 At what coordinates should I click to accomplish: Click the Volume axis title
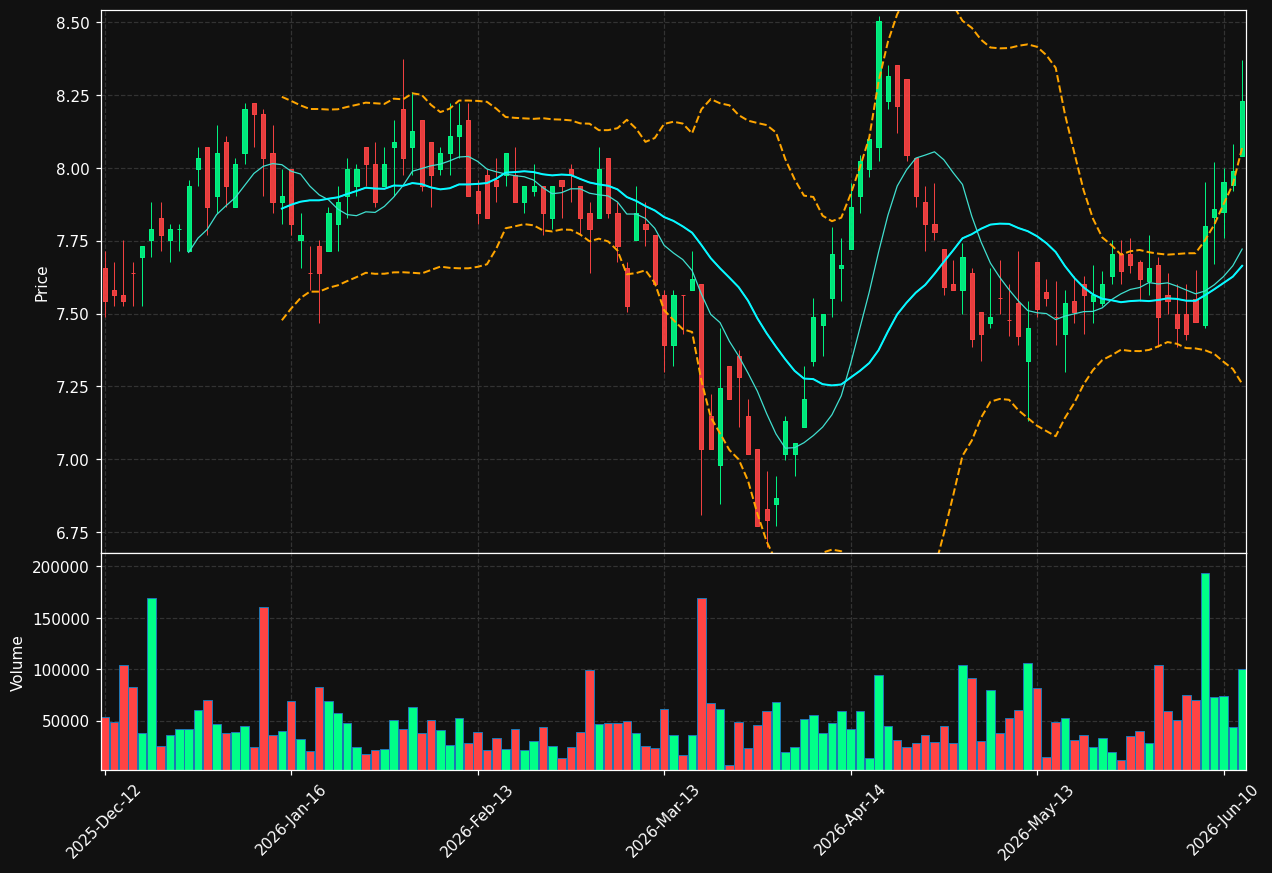click(18, 663)
